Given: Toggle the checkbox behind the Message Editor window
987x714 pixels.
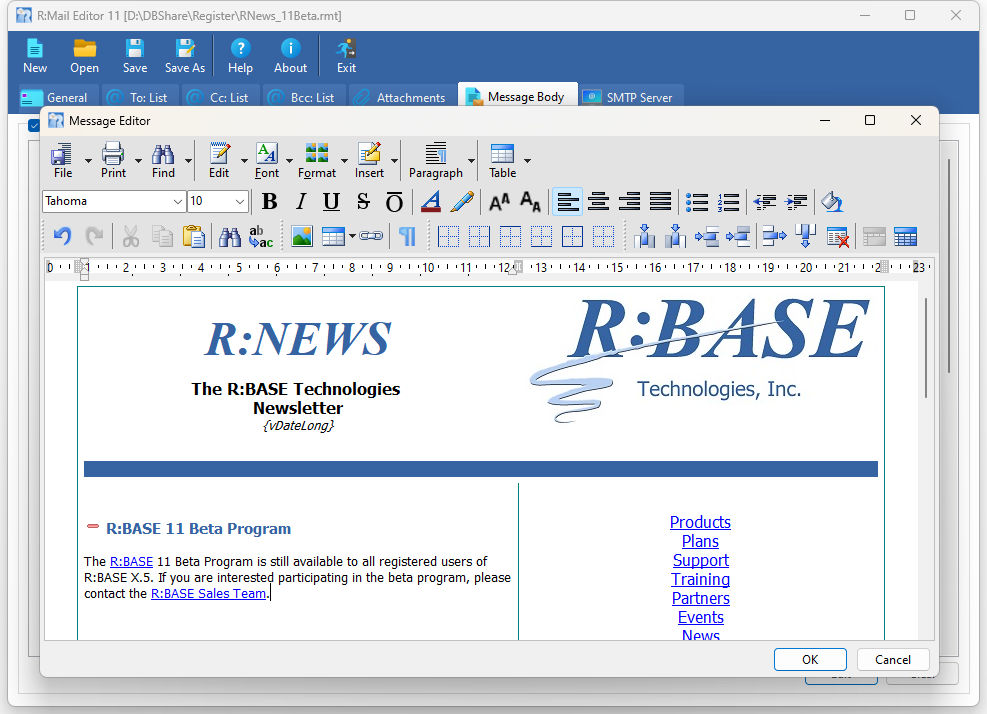Looking at the screenshot, I should (34, 125).
